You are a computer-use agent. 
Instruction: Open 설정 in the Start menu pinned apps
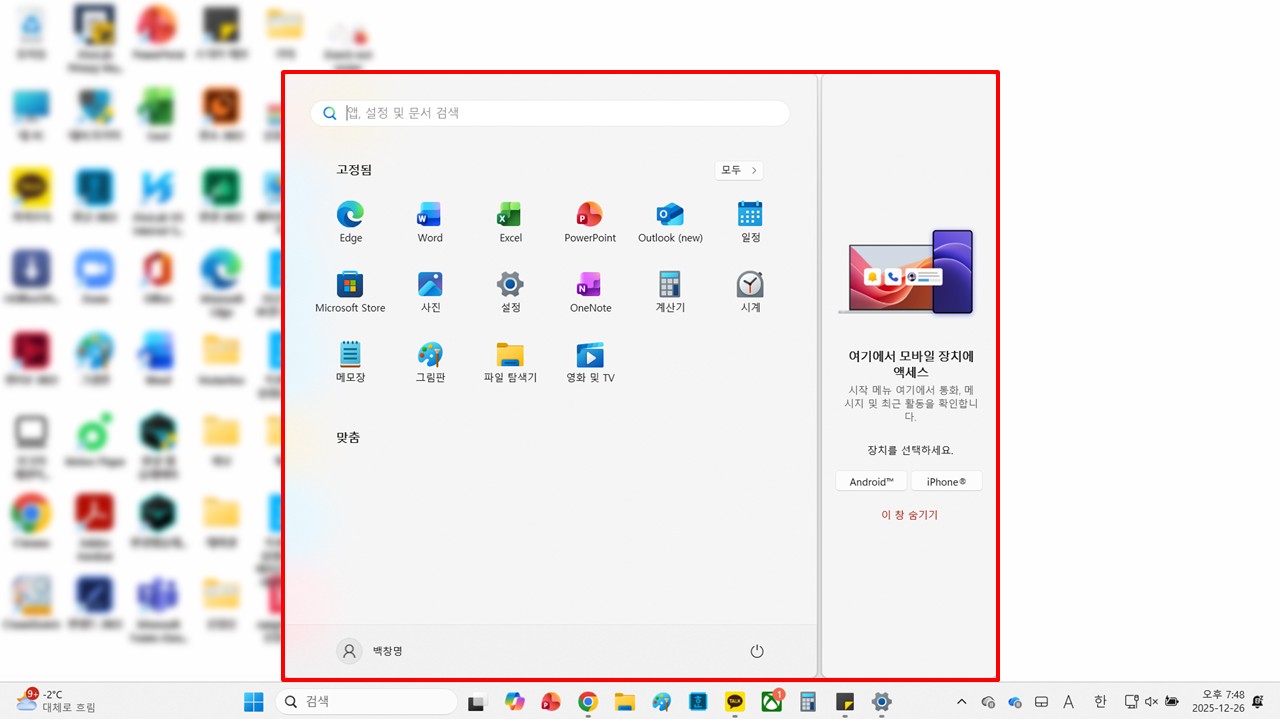pos(510,292)
